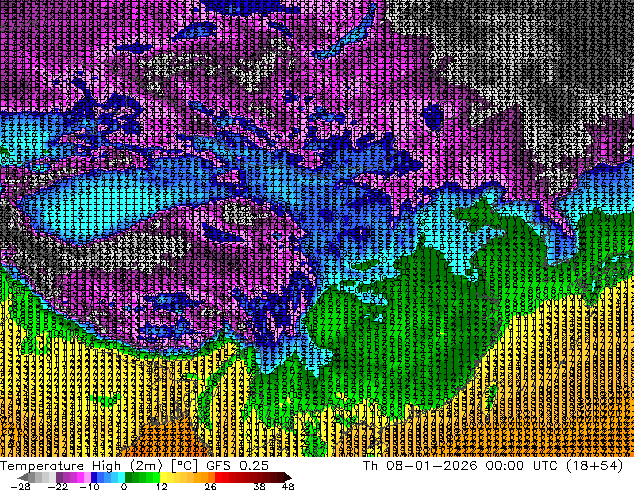
Task: Click the cyan legend swatch left of 0
Action: click(x=121, y=477)
